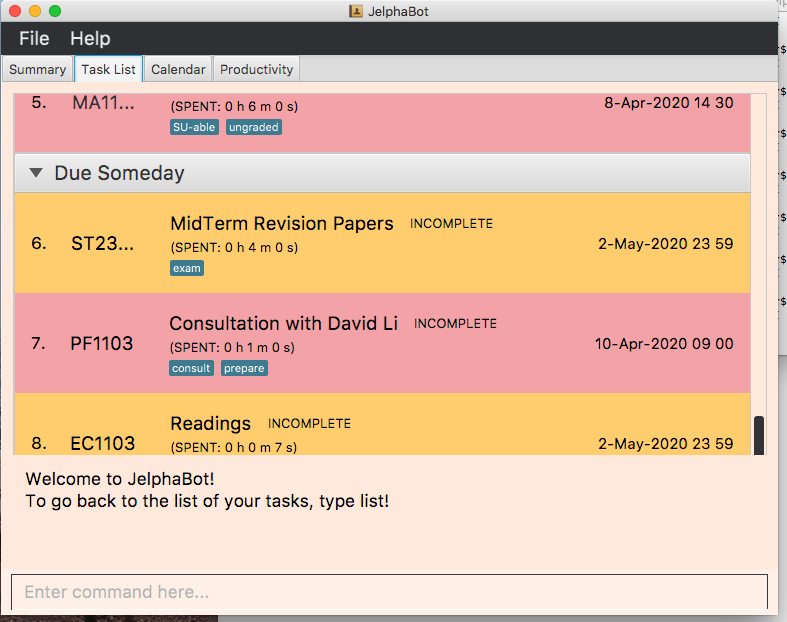This screenshot has width=787, height=622.
Task: Click the PF1103 module code
Action: [101, 343]
